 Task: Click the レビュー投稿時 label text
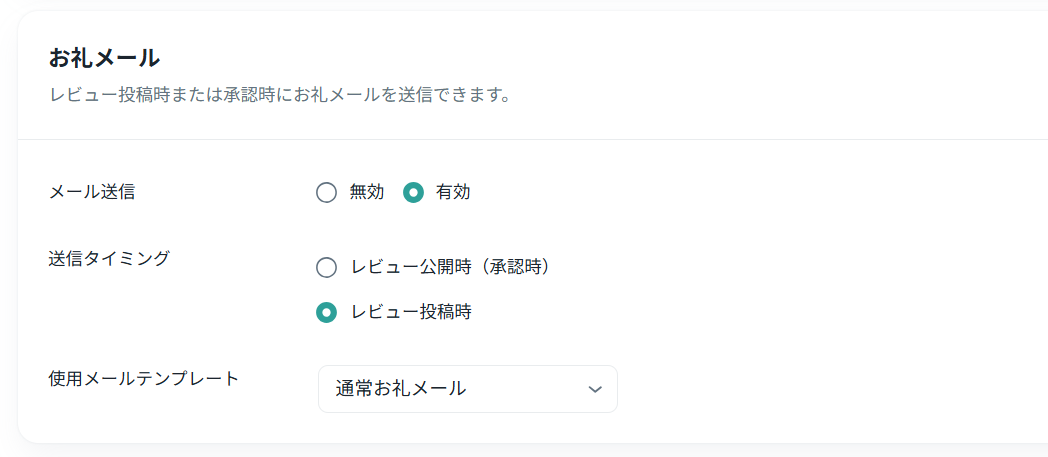411,312
